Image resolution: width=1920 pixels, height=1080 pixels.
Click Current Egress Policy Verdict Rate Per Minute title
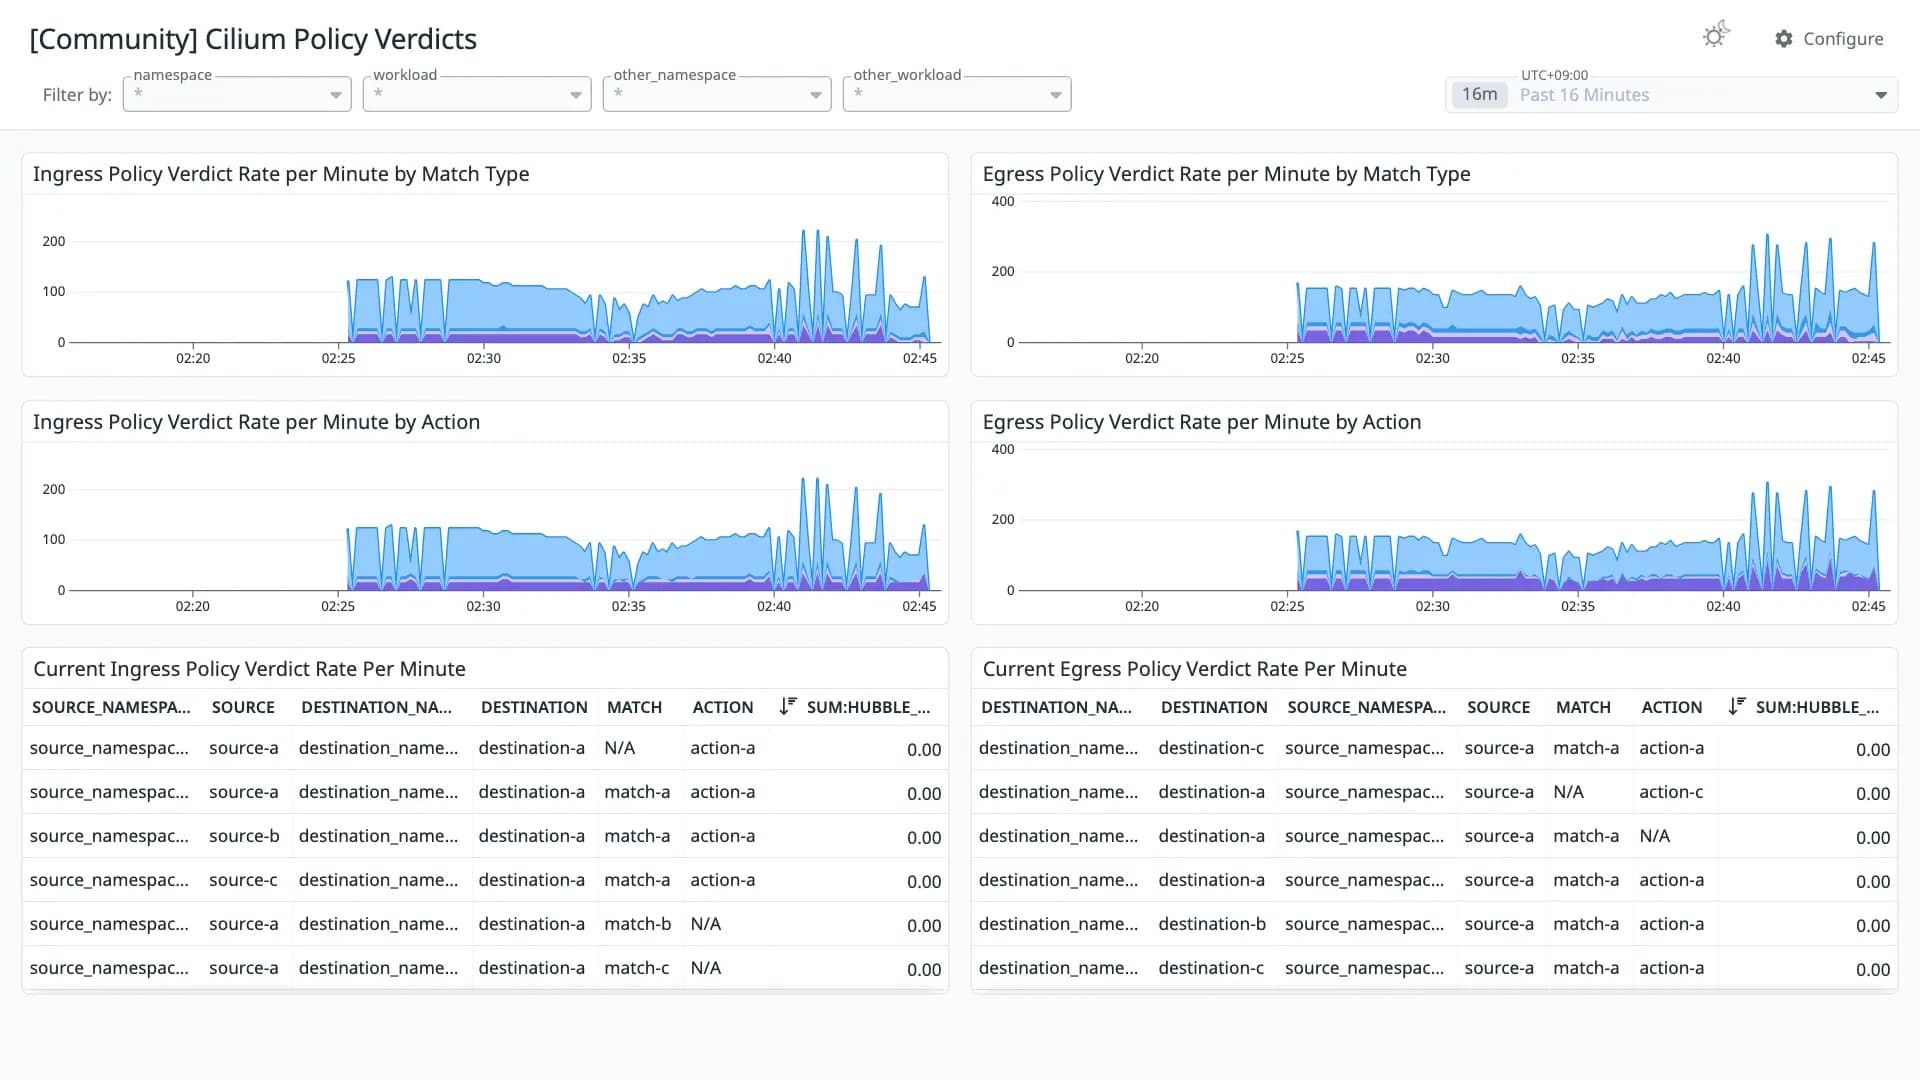pos(1194,669)
